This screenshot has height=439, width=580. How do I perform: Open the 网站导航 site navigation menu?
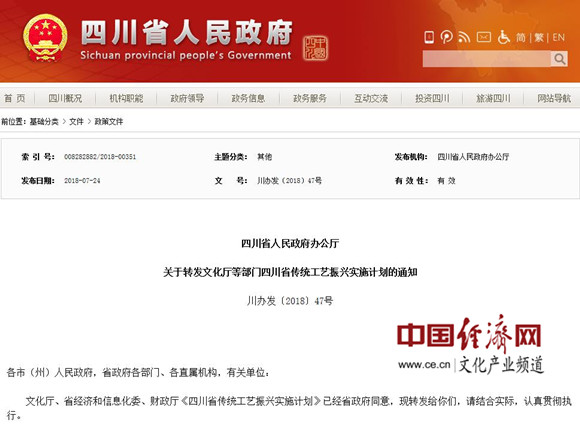pos(554,98)
